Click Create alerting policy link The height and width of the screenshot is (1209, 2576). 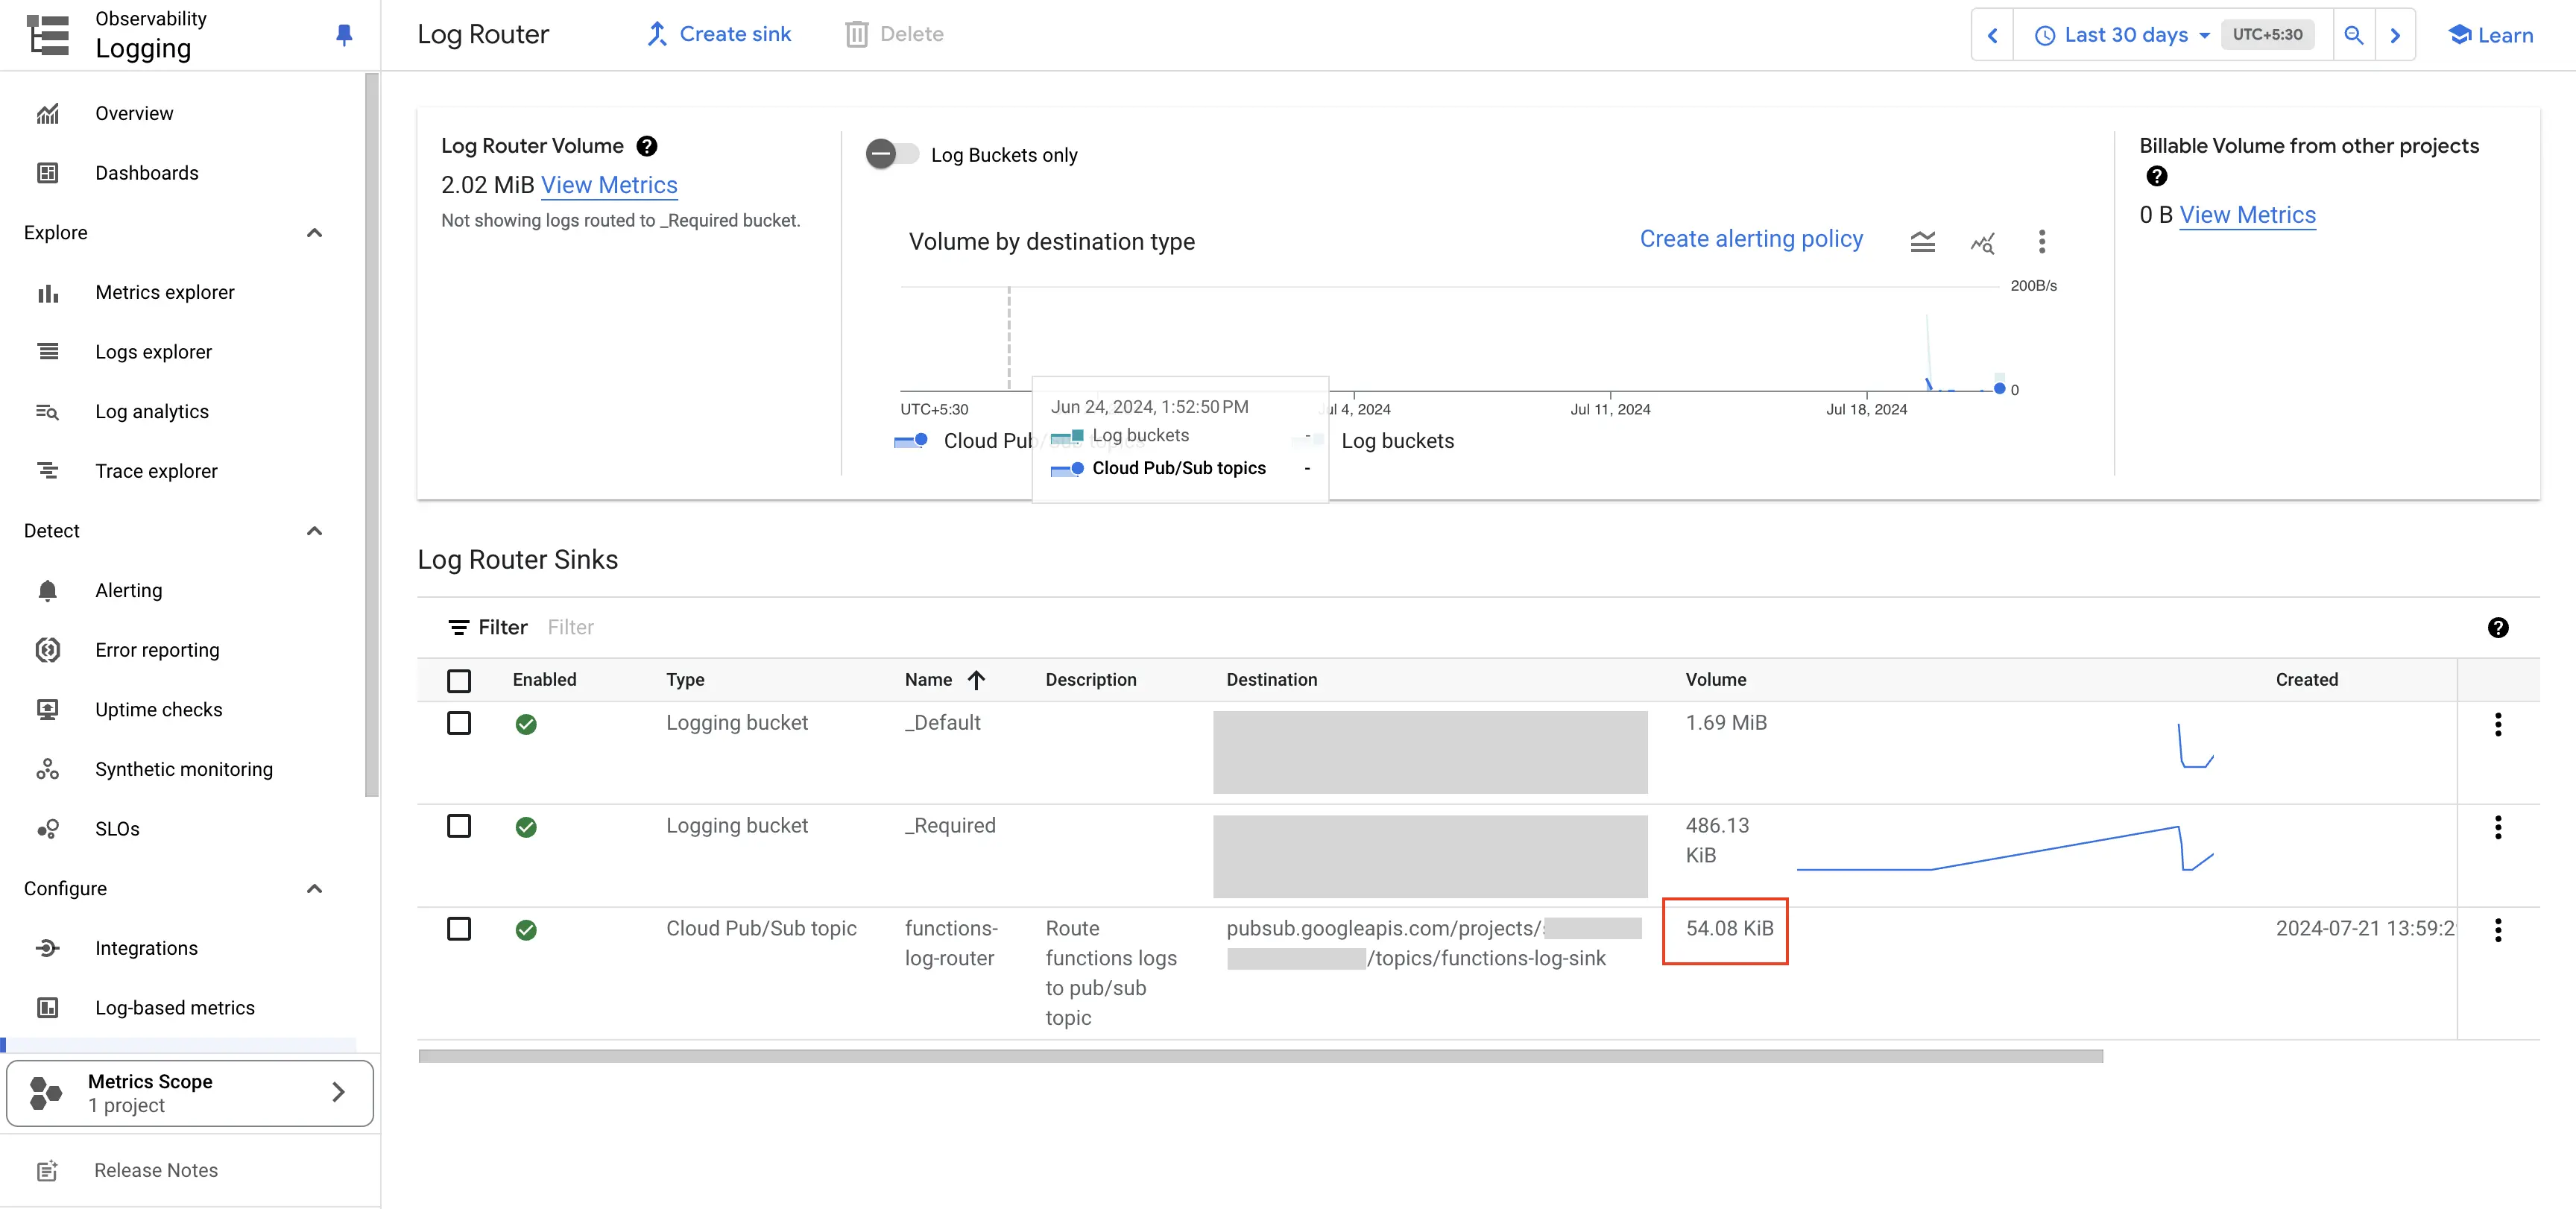click(x=1751, y=240)
